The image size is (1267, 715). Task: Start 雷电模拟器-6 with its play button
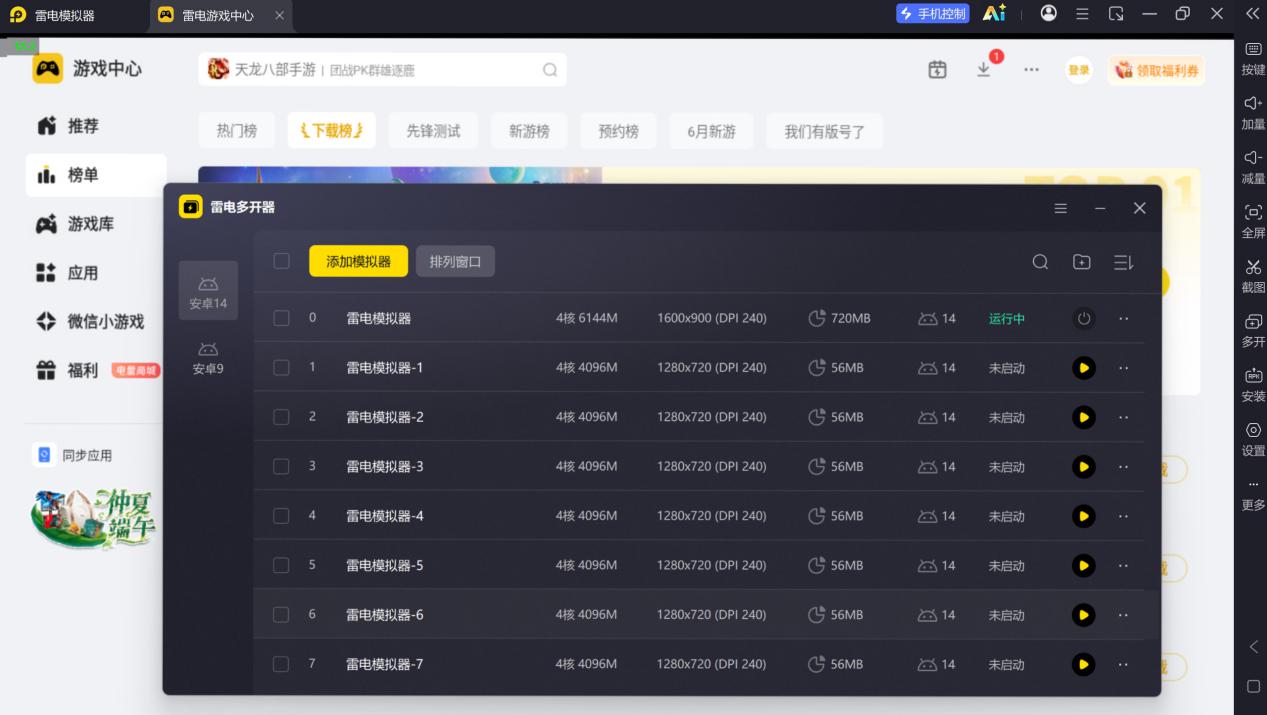1083,614
